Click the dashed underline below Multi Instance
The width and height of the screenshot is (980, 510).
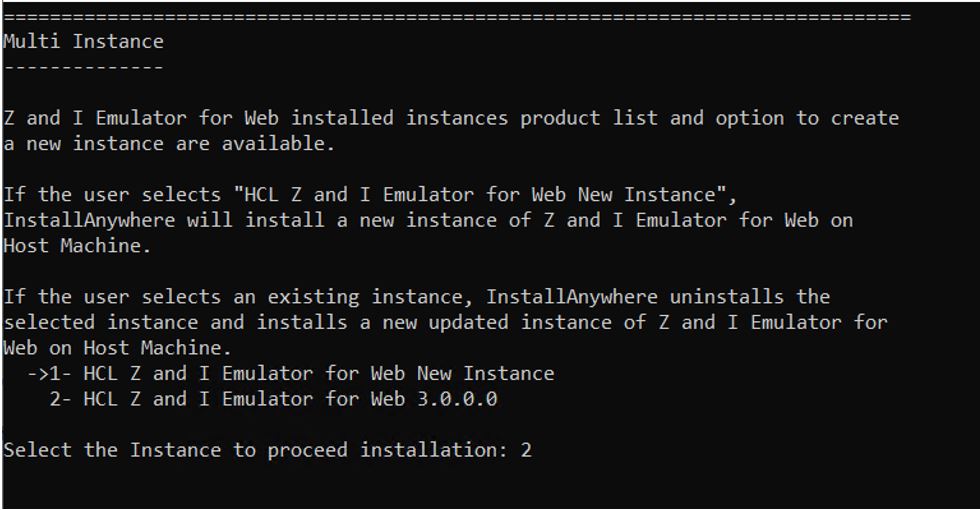point(83,67)
